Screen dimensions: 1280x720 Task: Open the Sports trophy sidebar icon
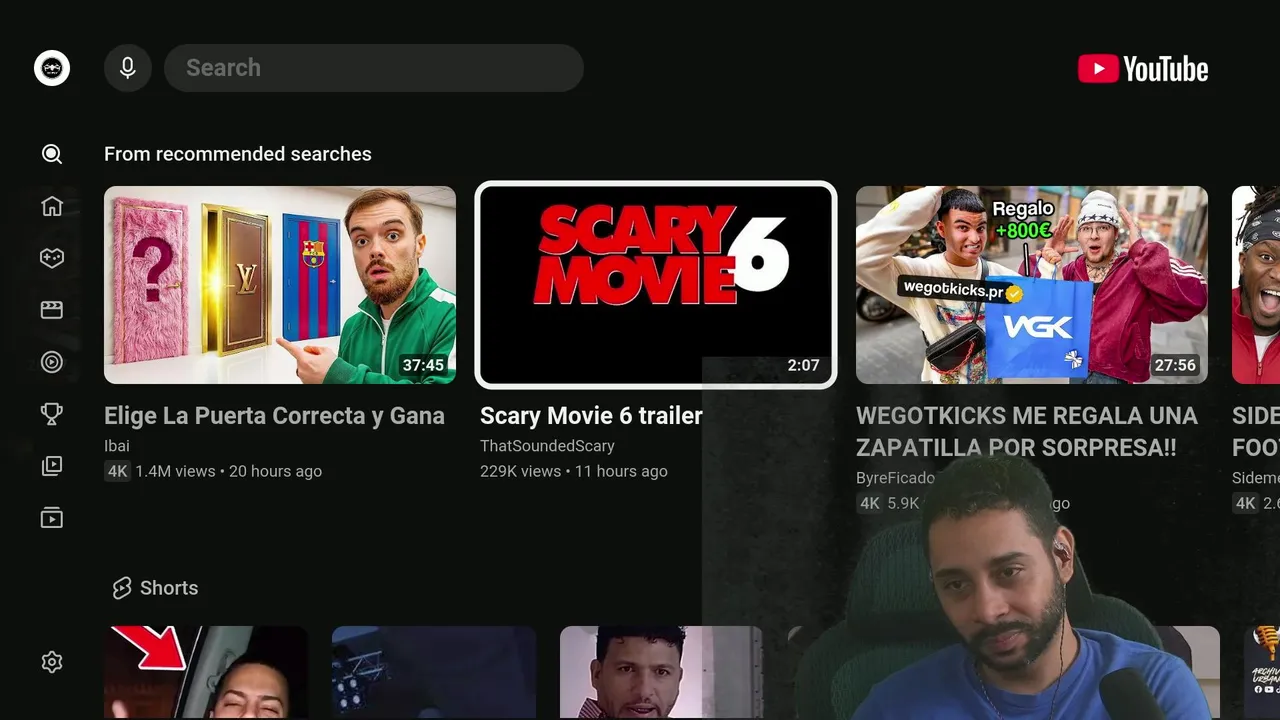click(52, 414)
